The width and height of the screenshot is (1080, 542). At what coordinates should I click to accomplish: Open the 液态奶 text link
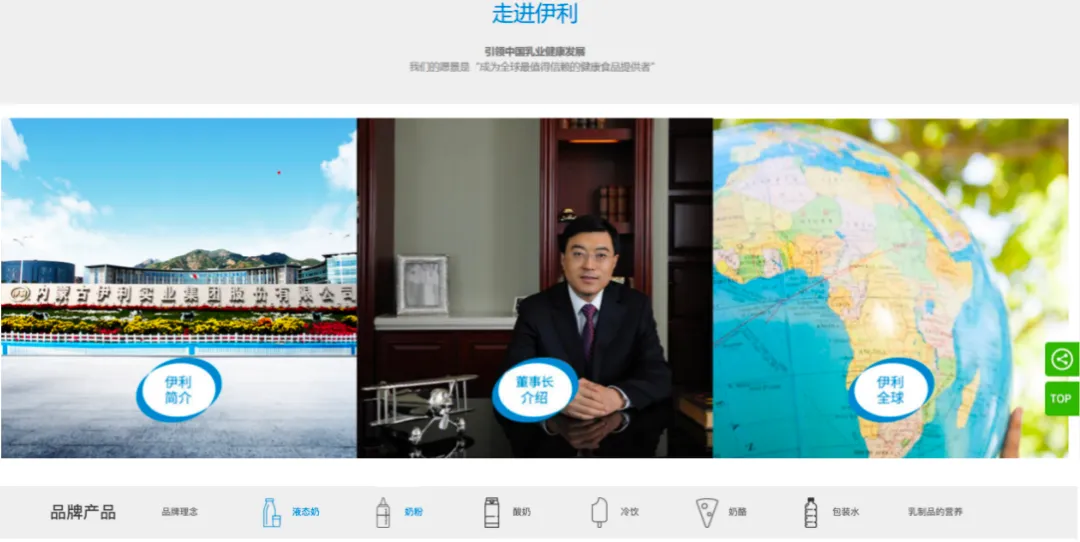point(306,512)
